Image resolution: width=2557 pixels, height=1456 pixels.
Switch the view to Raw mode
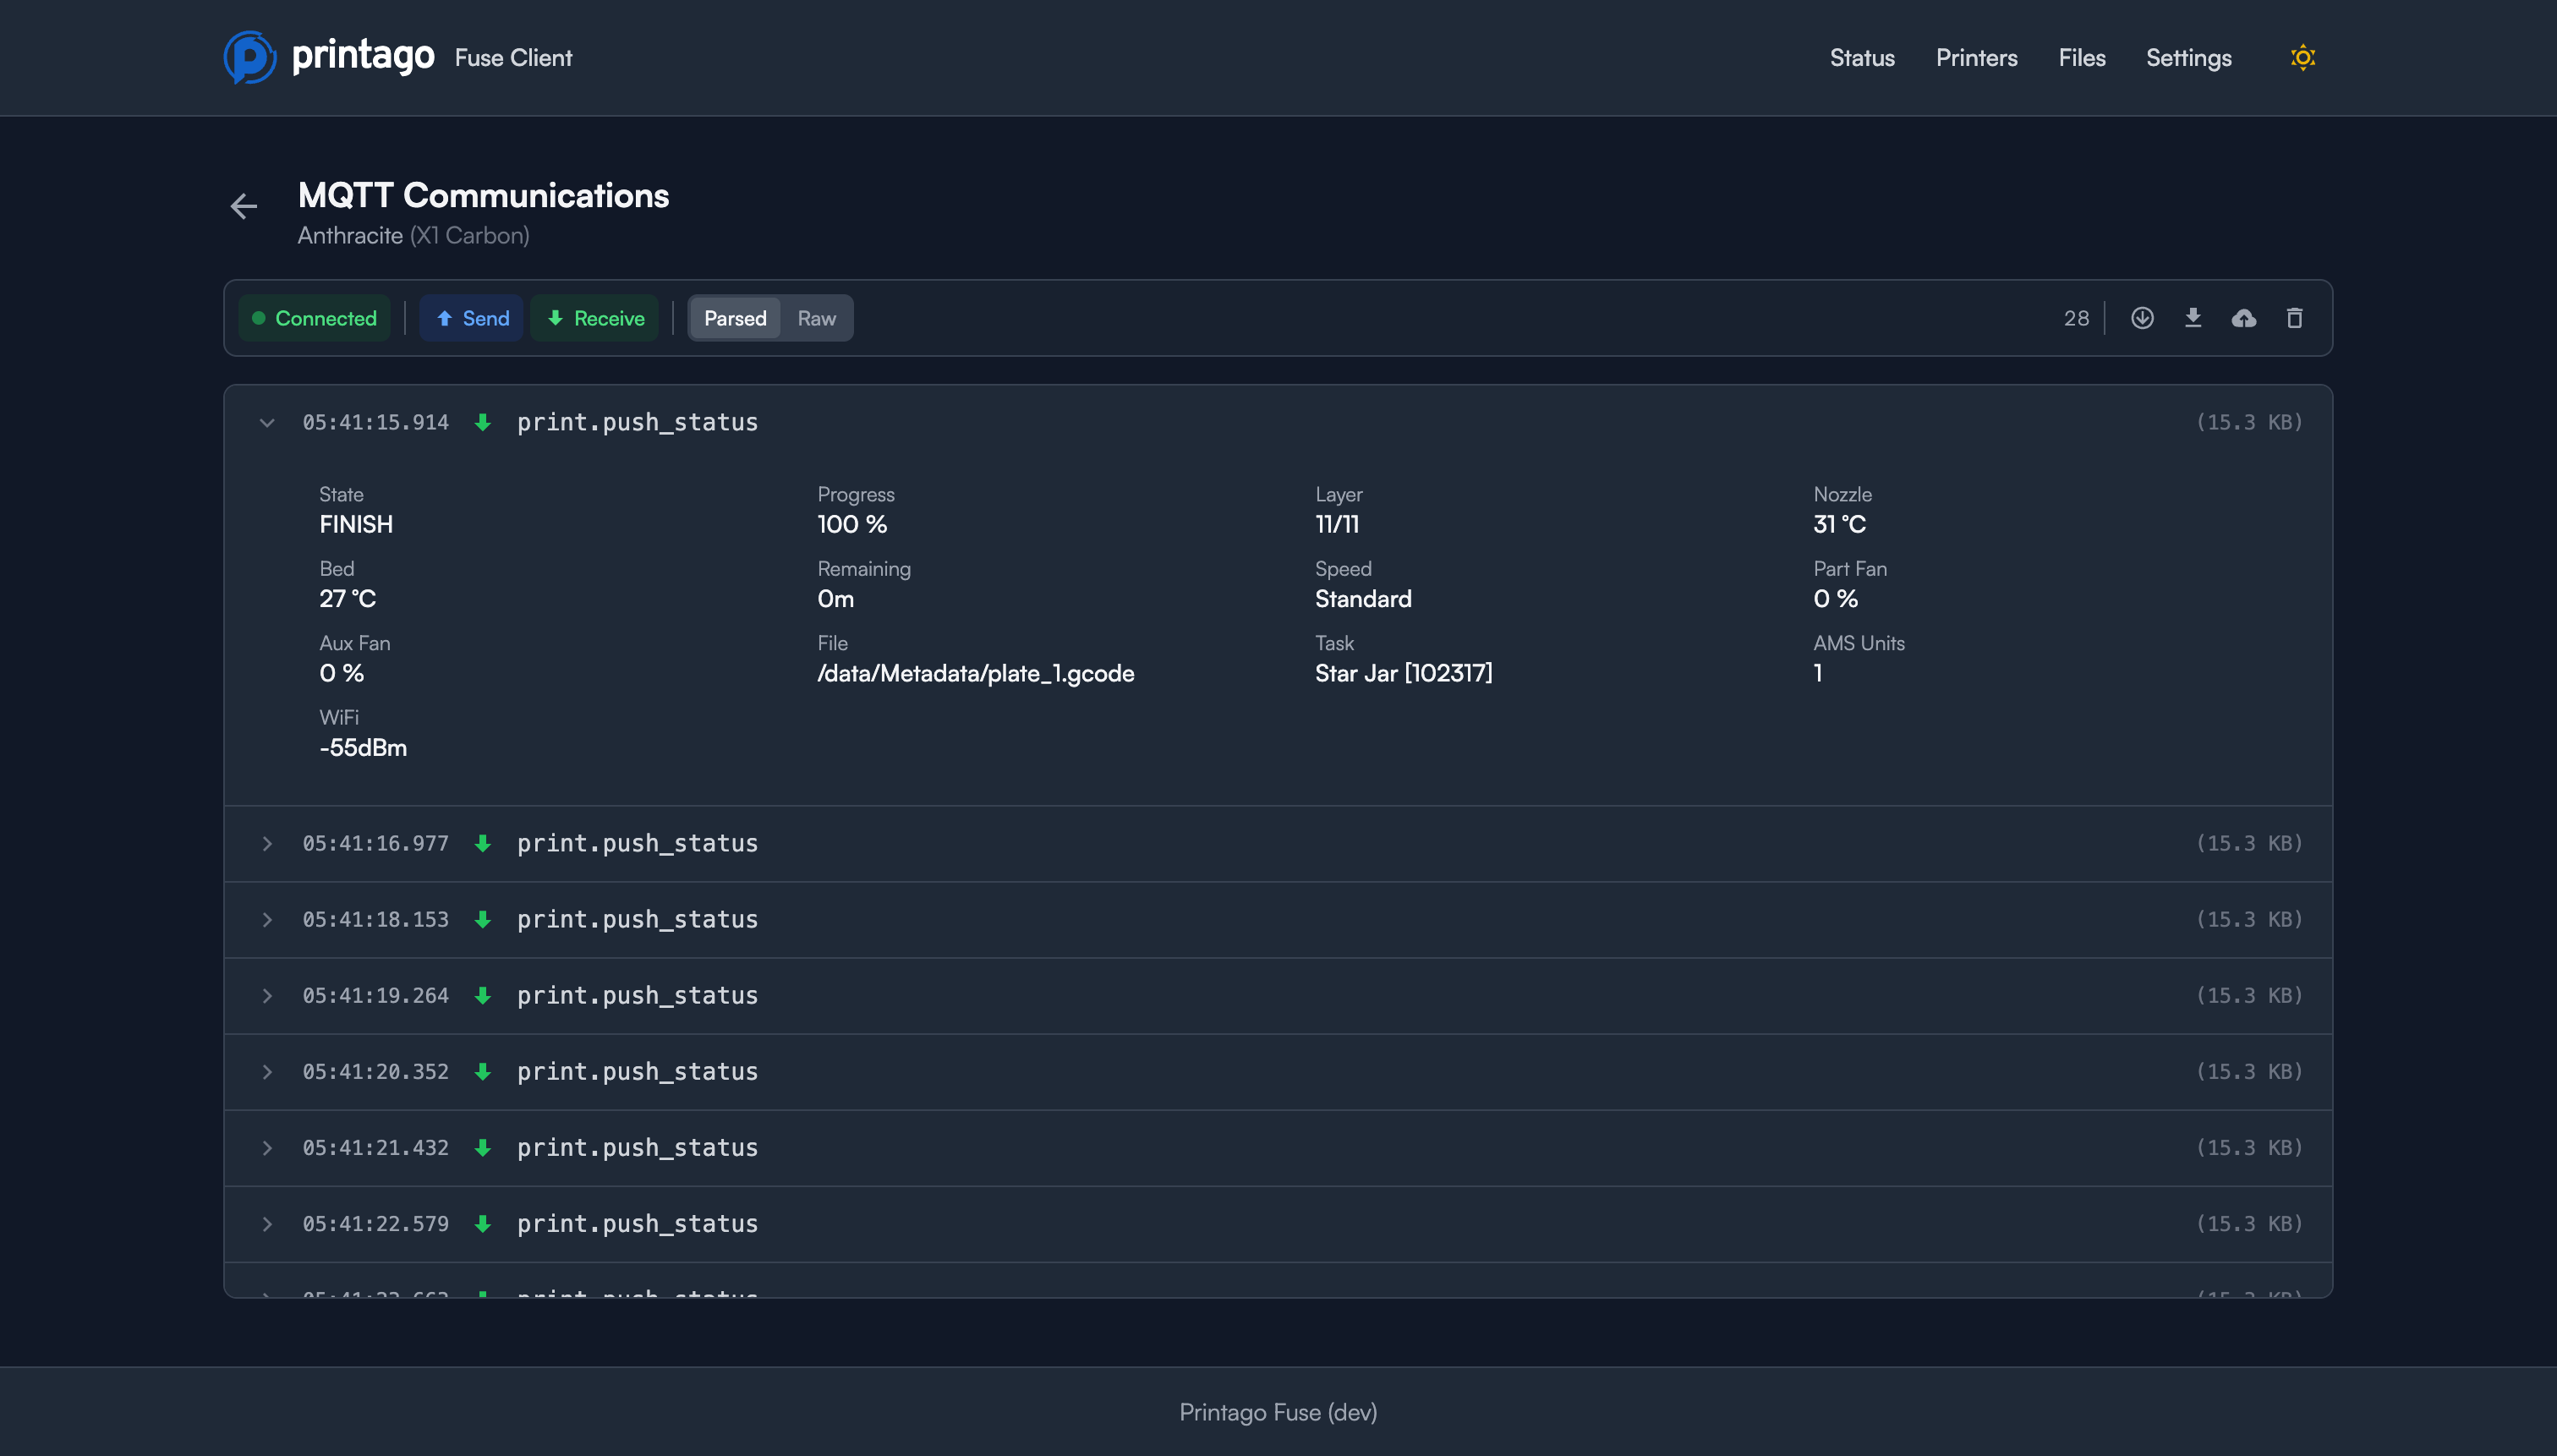[816, 318]
